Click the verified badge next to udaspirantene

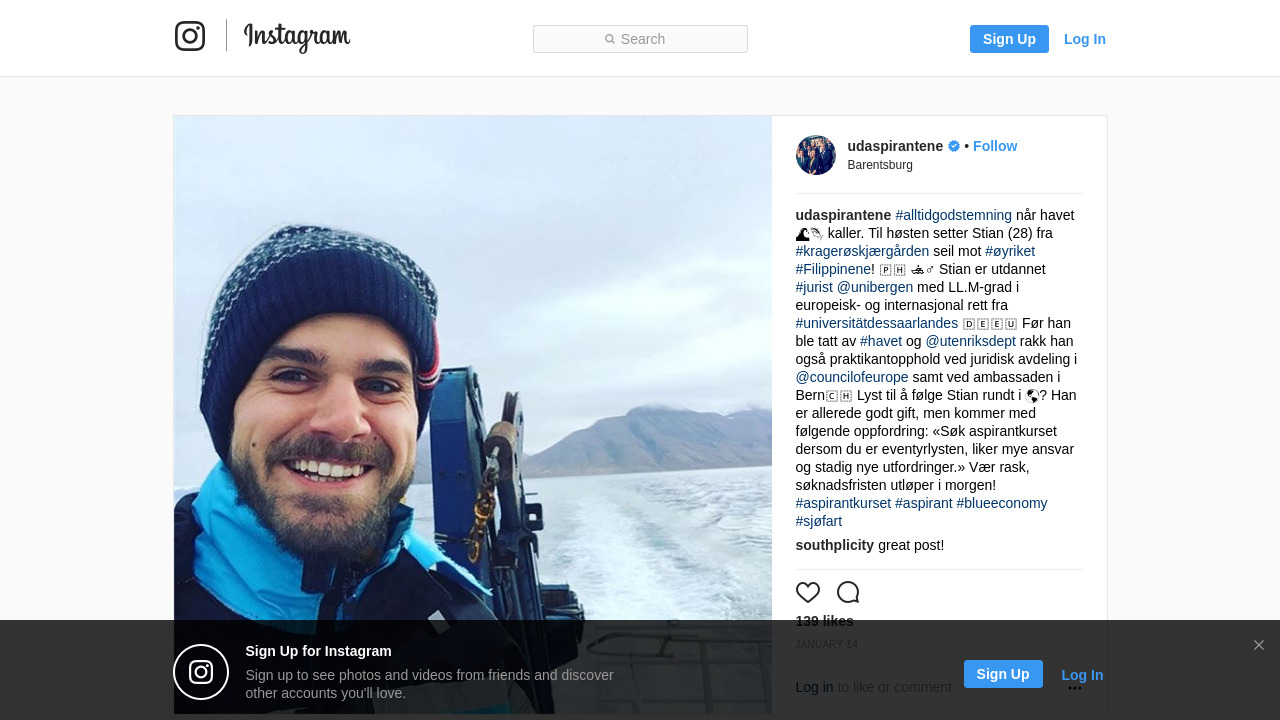pos(954,146)
